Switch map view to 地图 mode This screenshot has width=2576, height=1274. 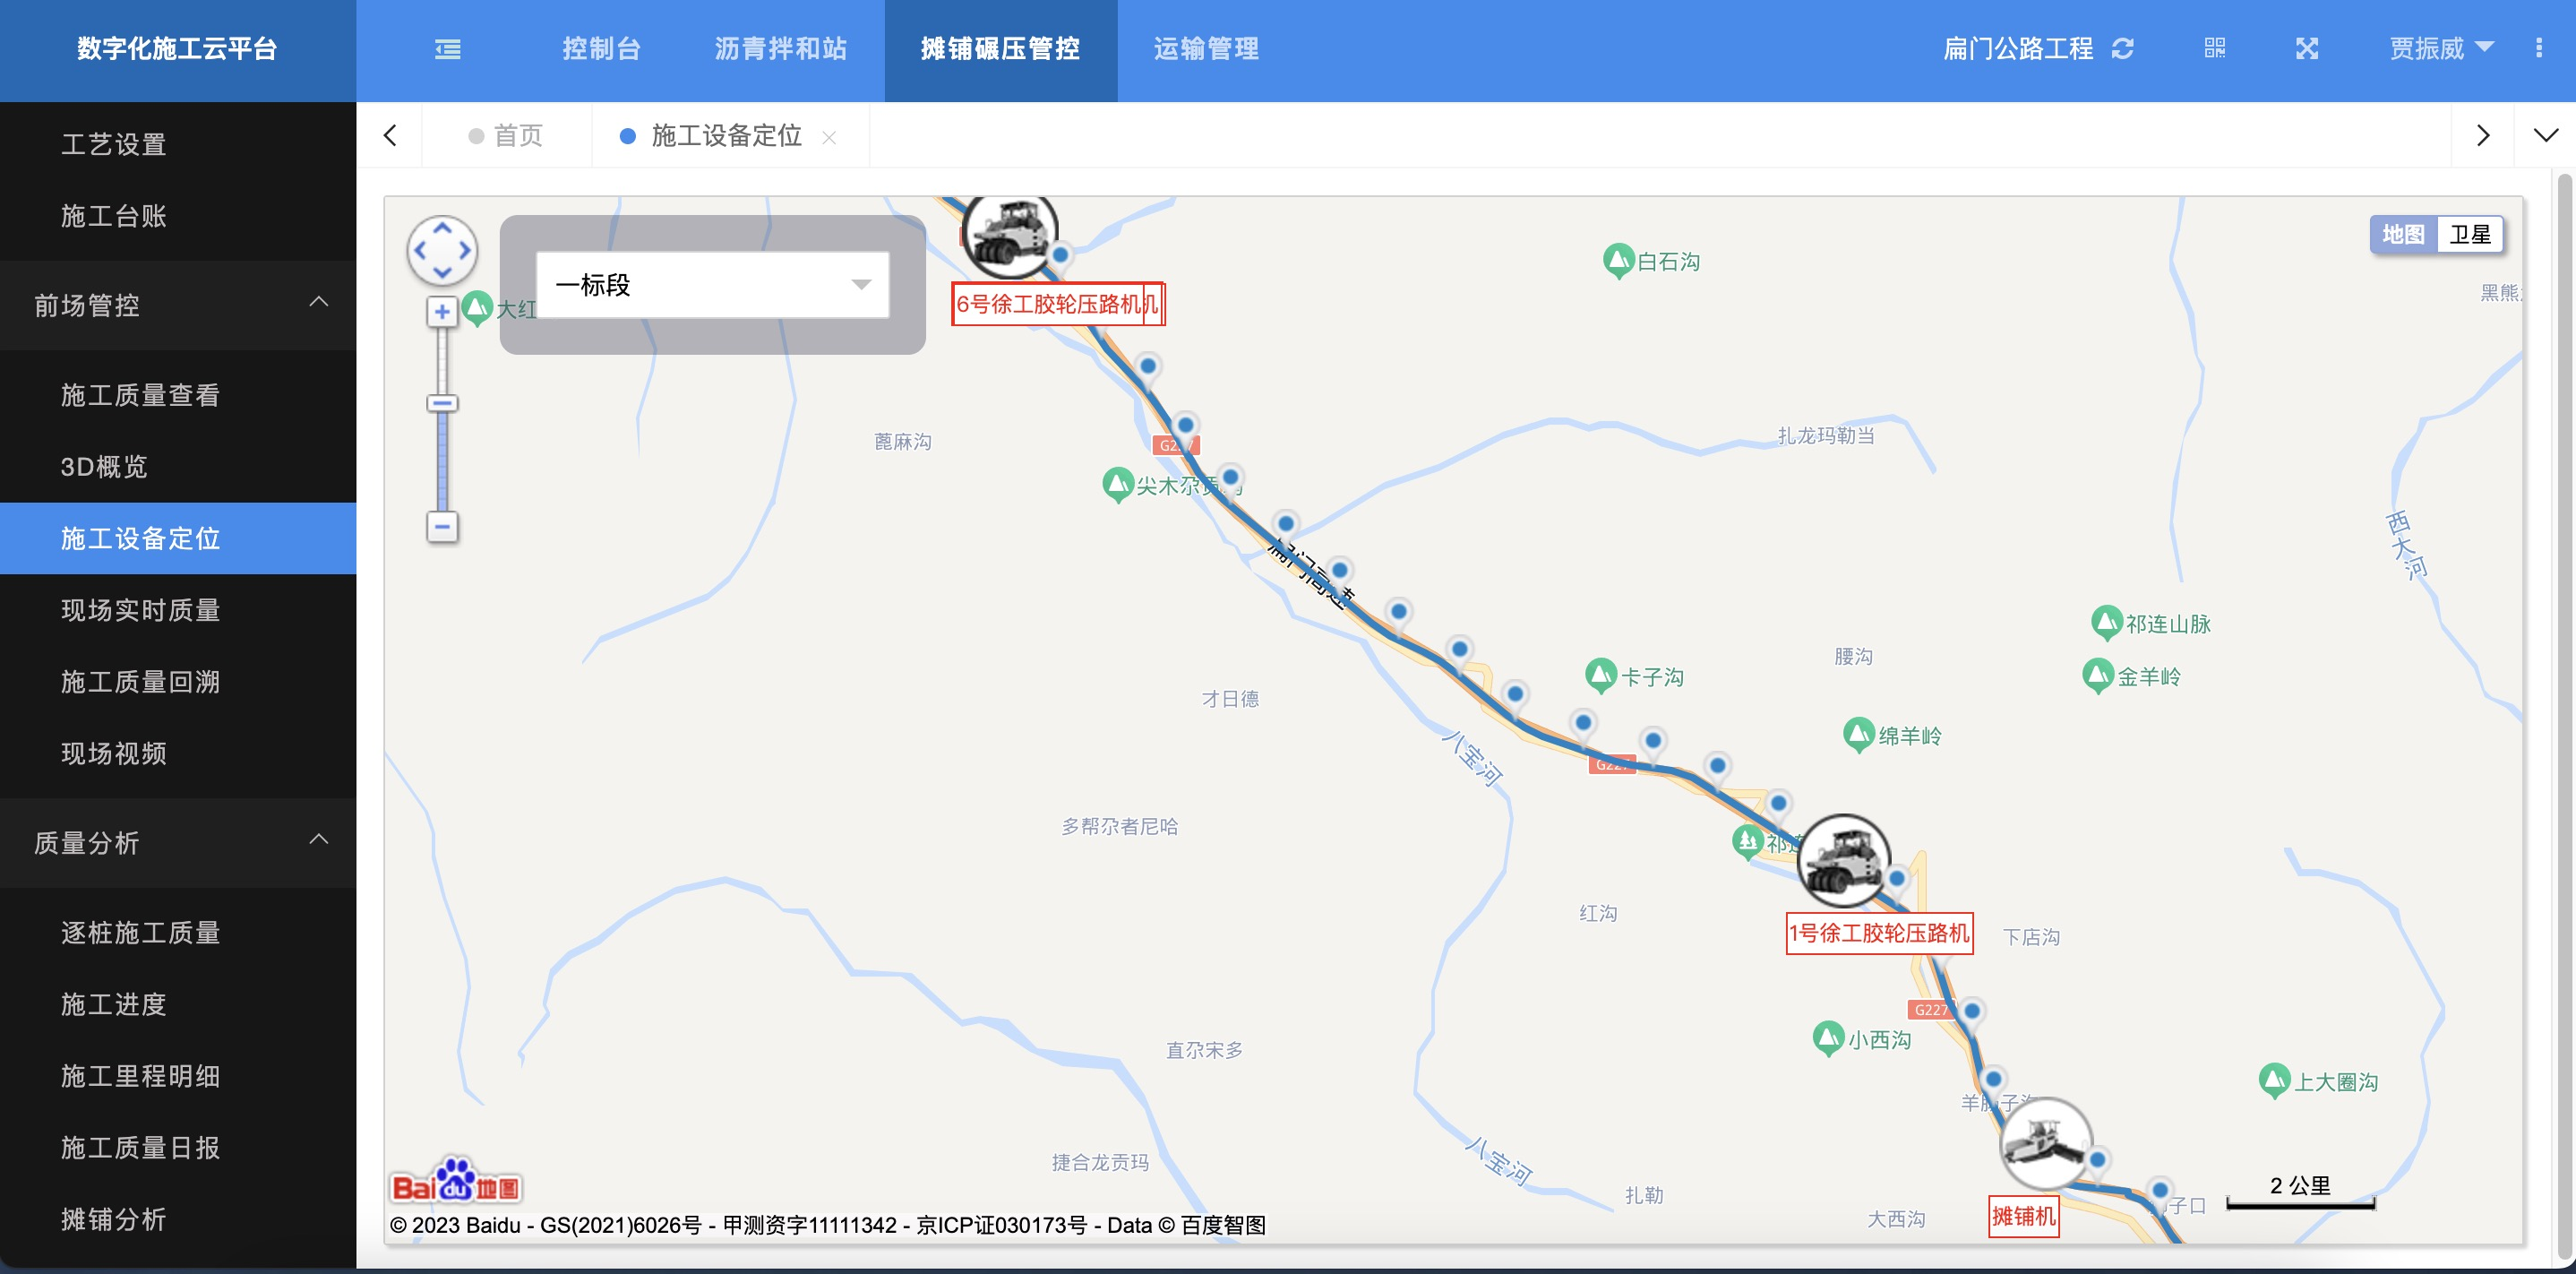click(x=2403, y=234)
